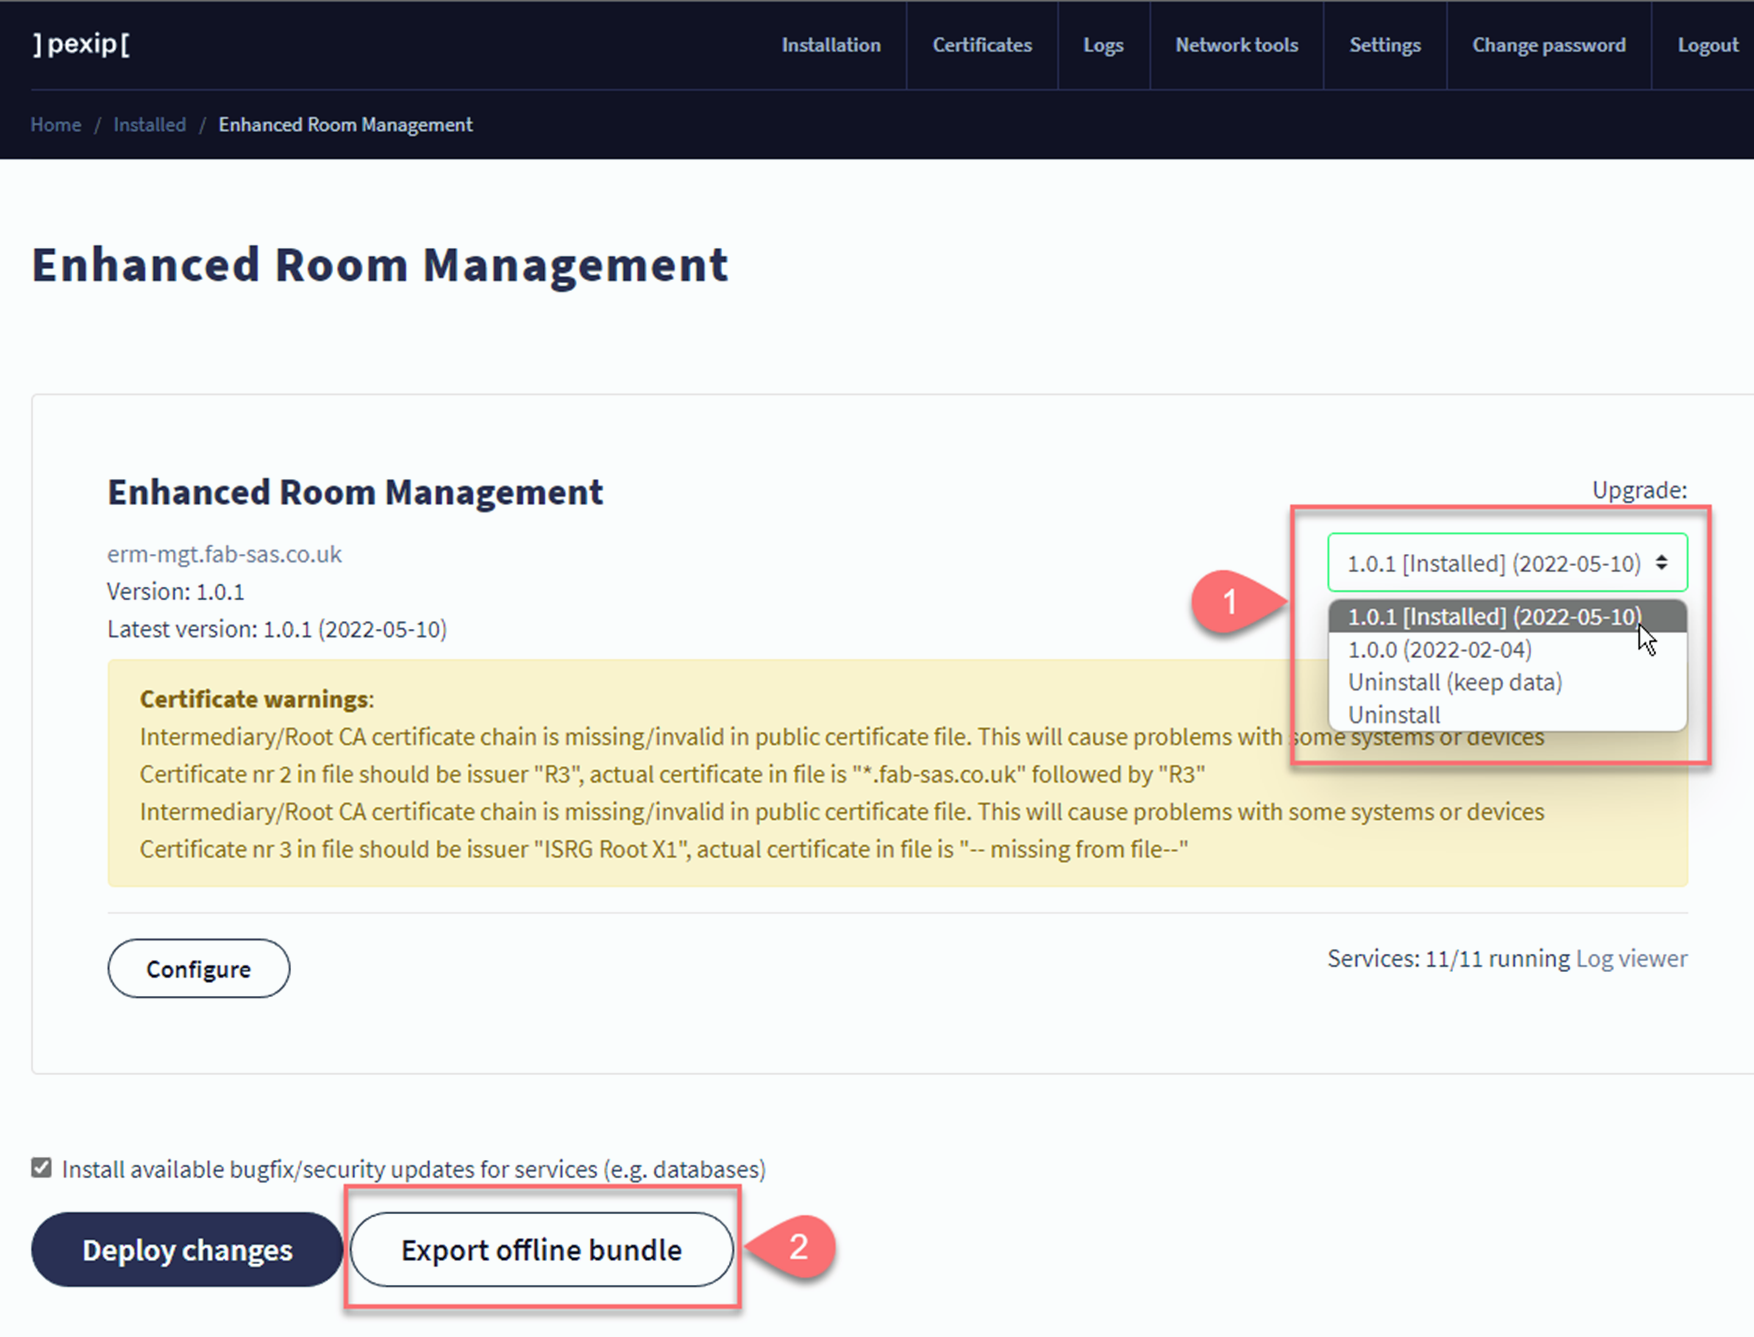Expand the Upgrade version dropdown
The width and height of the screenshot is (1754, 1337).
click(x=1506, y=563)
